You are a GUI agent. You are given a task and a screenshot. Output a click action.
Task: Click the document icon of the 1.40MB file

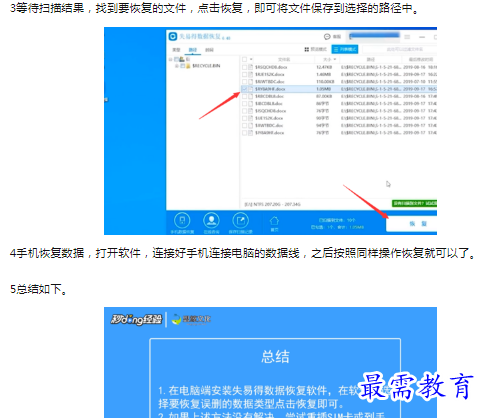tap(251, 75)
